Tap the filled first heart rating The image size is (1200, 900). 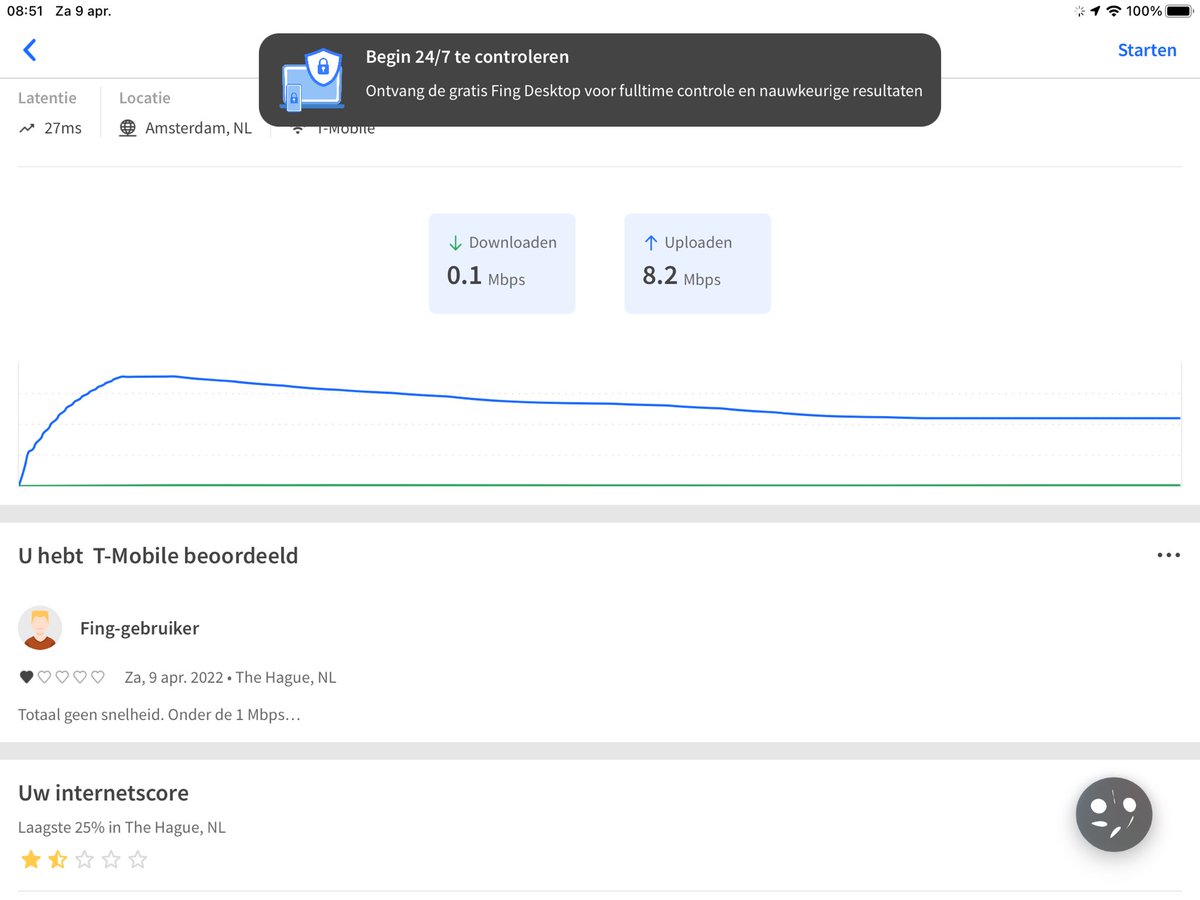[26, 677]
